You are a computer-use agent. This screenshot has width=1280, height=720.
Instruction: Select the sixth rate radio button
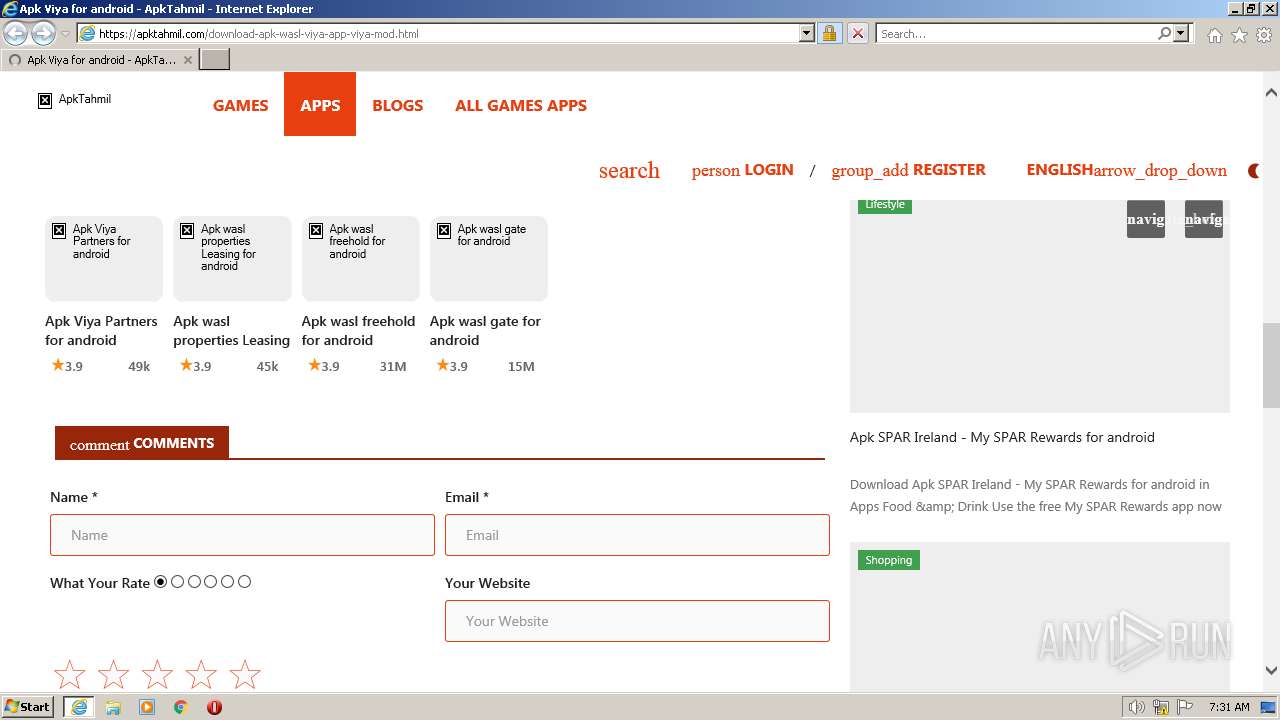[245, 582]
